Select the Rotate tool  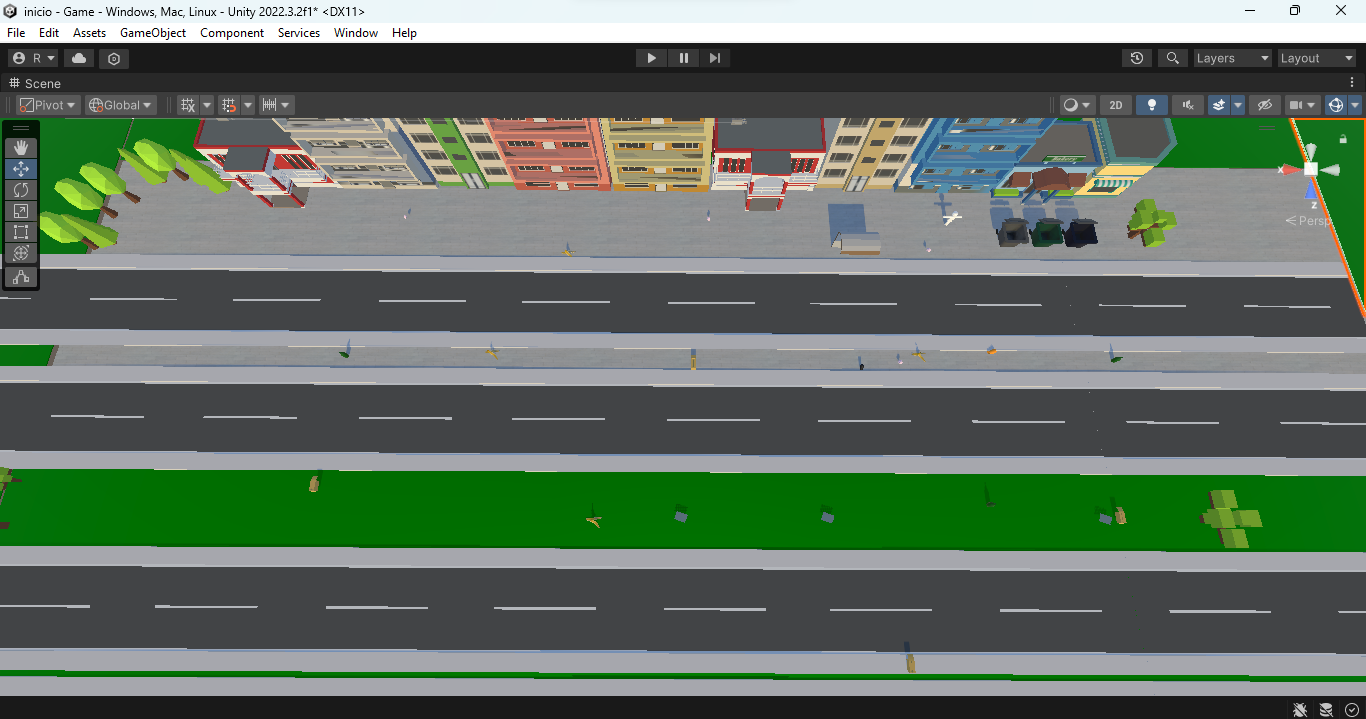click(21, 190)
